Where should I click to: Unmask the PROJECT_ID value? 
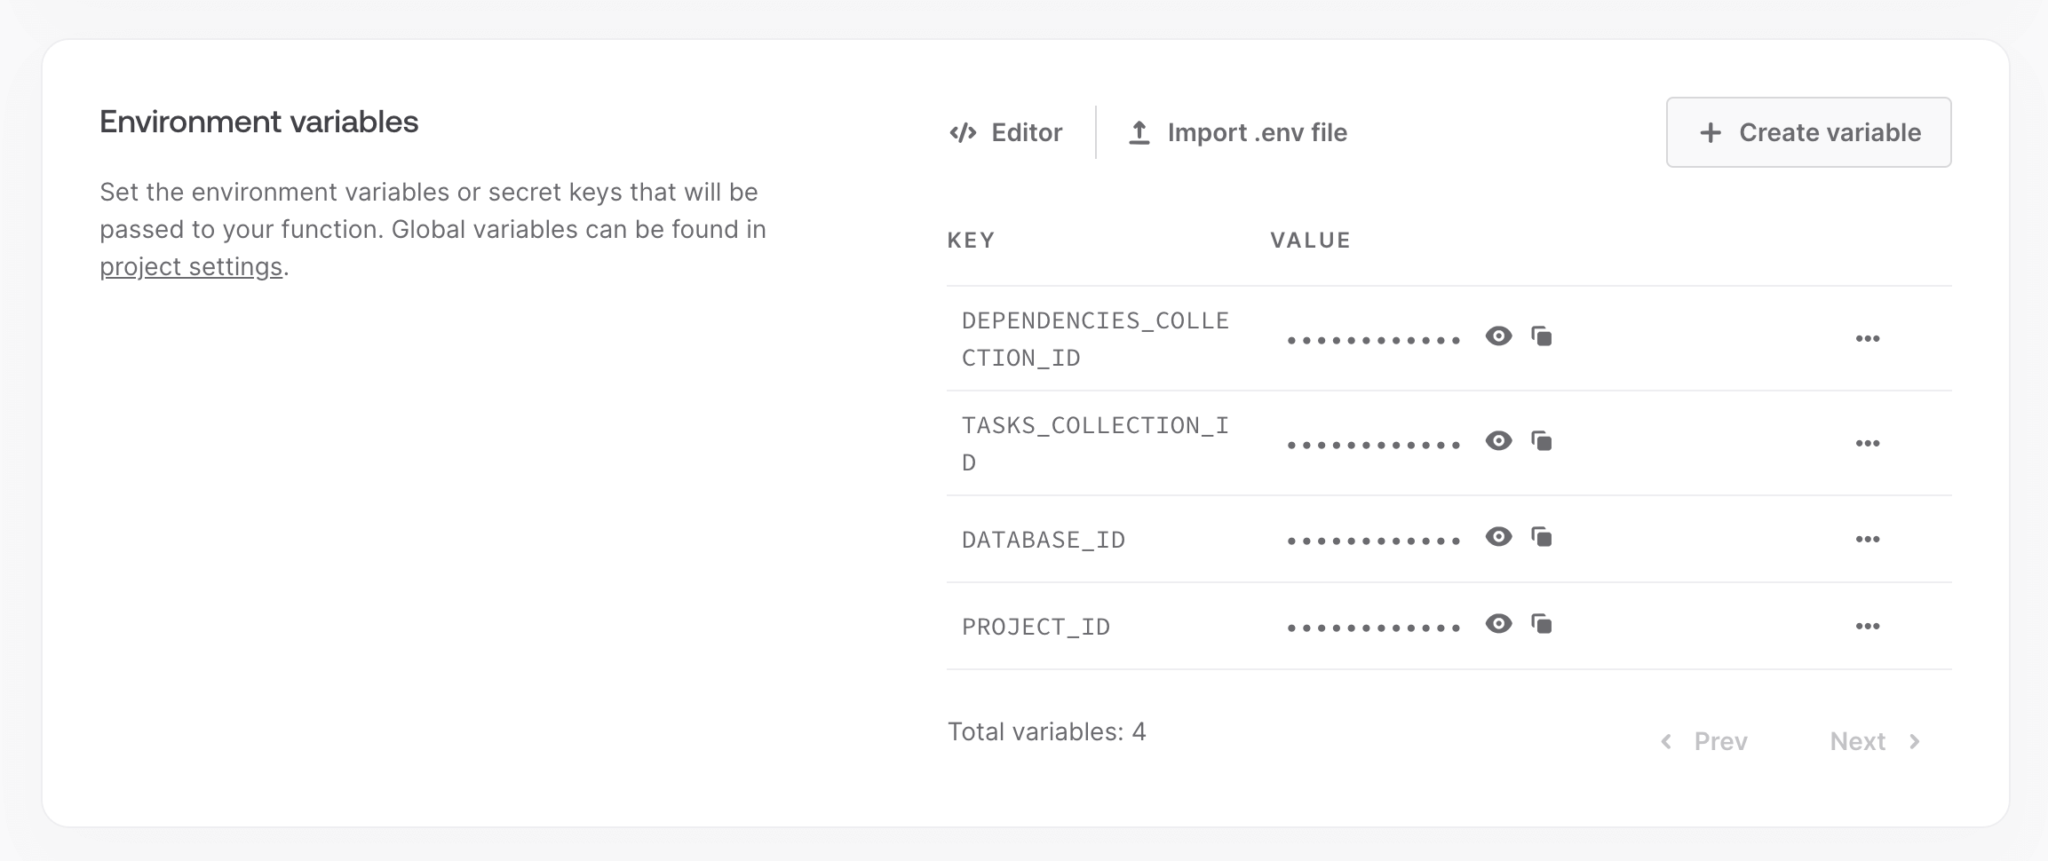[x=1498, y=624]
